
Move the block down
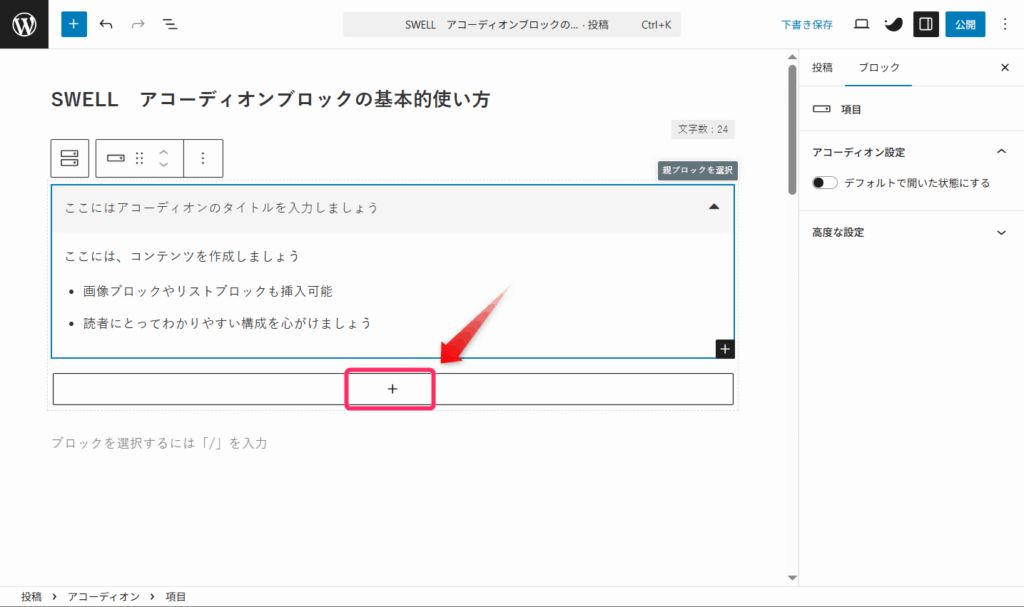163,164
